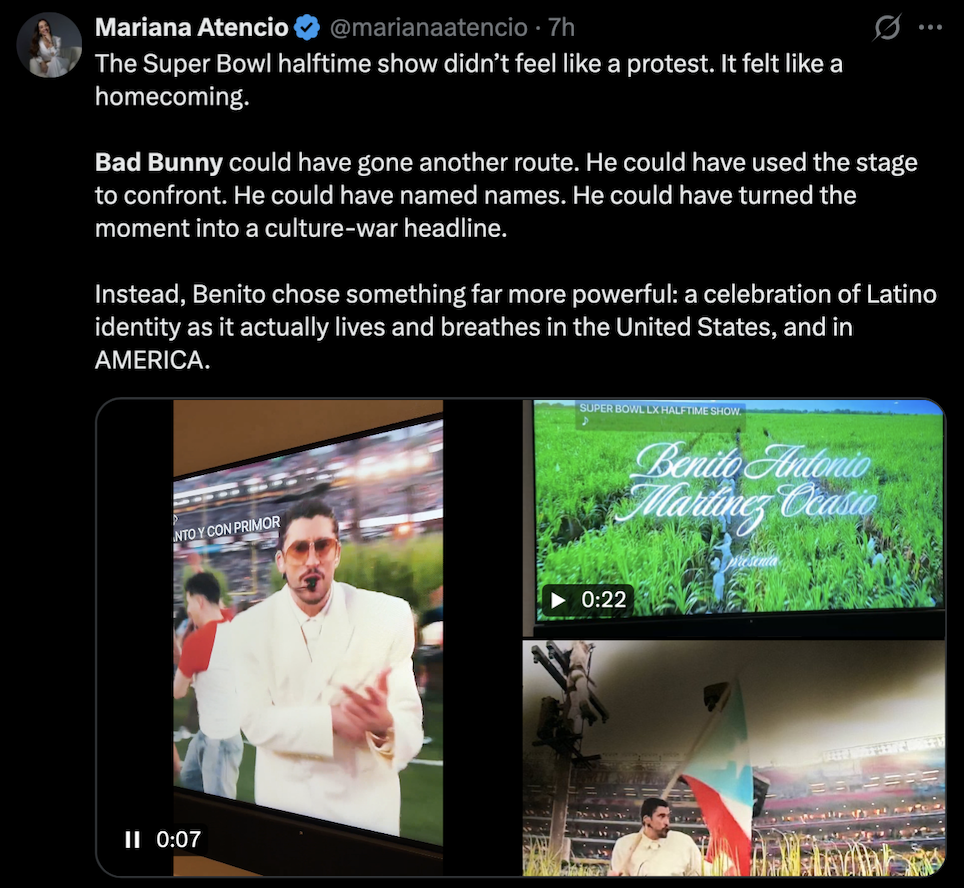The width and height of the screenshot is (964, 888).
Task: Open the tweet's more options ellipsis
Action: [x=930, y=27]
